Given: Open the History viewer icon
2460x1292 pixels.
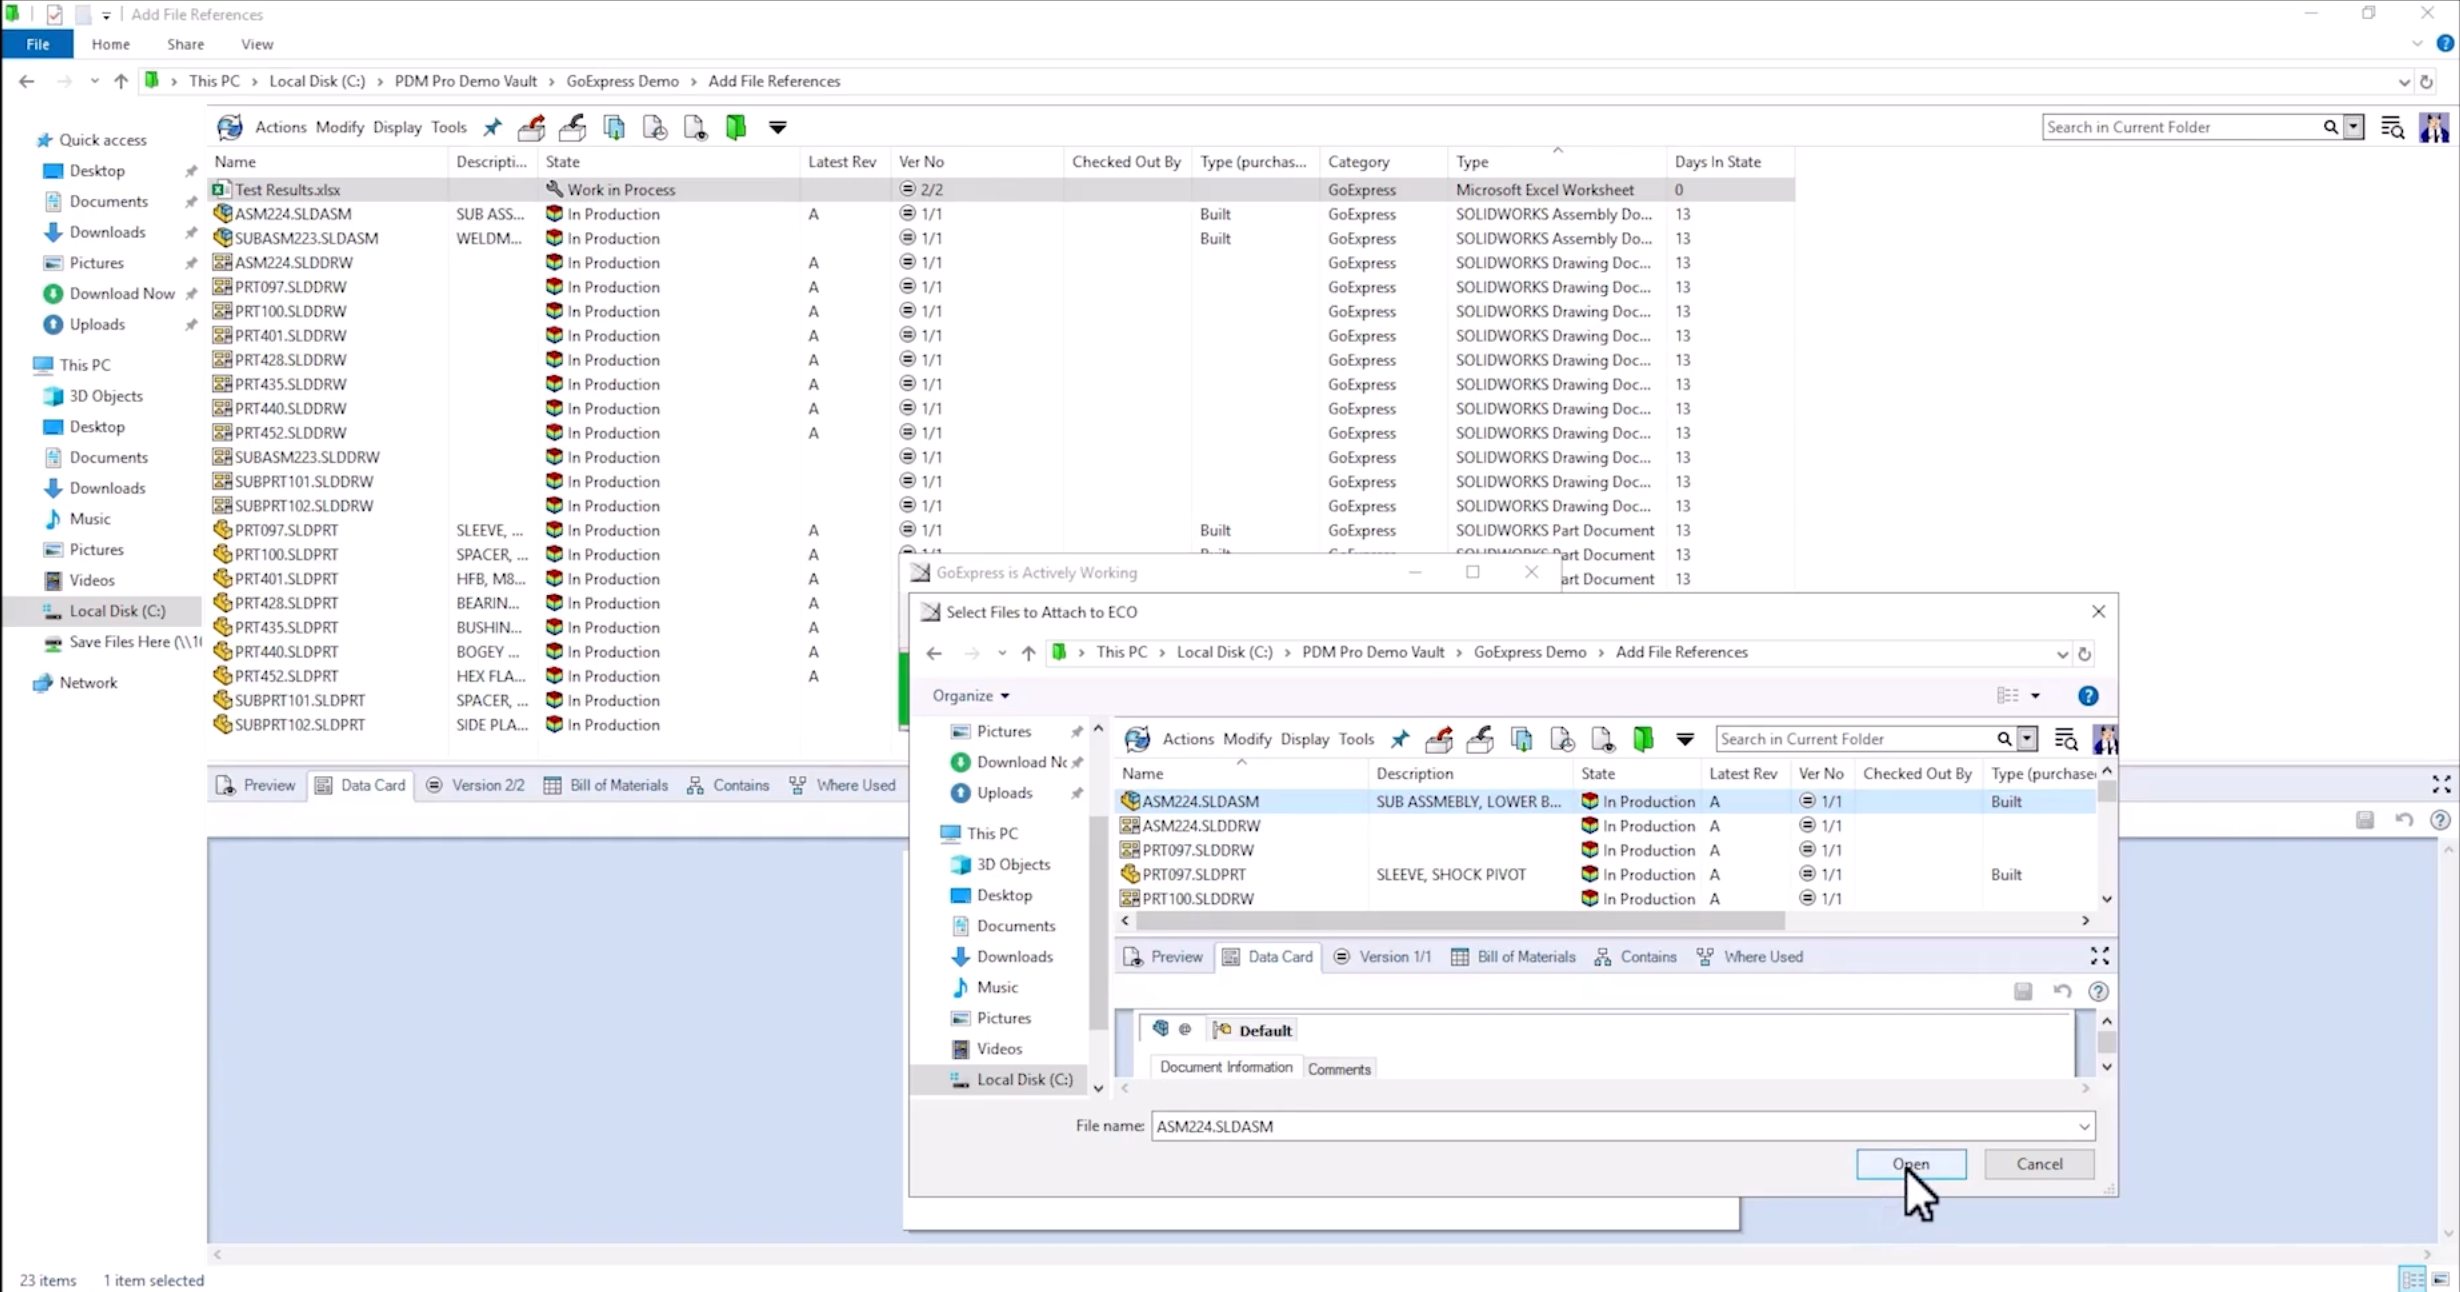Looking at the screenshot, I should coord(694,127).
